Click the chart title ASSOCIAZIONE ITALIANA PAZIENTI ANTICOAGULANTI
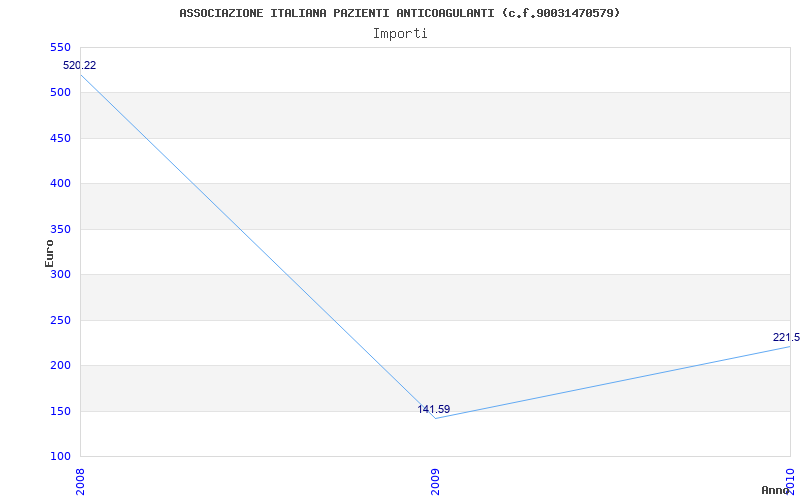The height and width of the screenshot is (500, 800). click(x=399, y=13)
